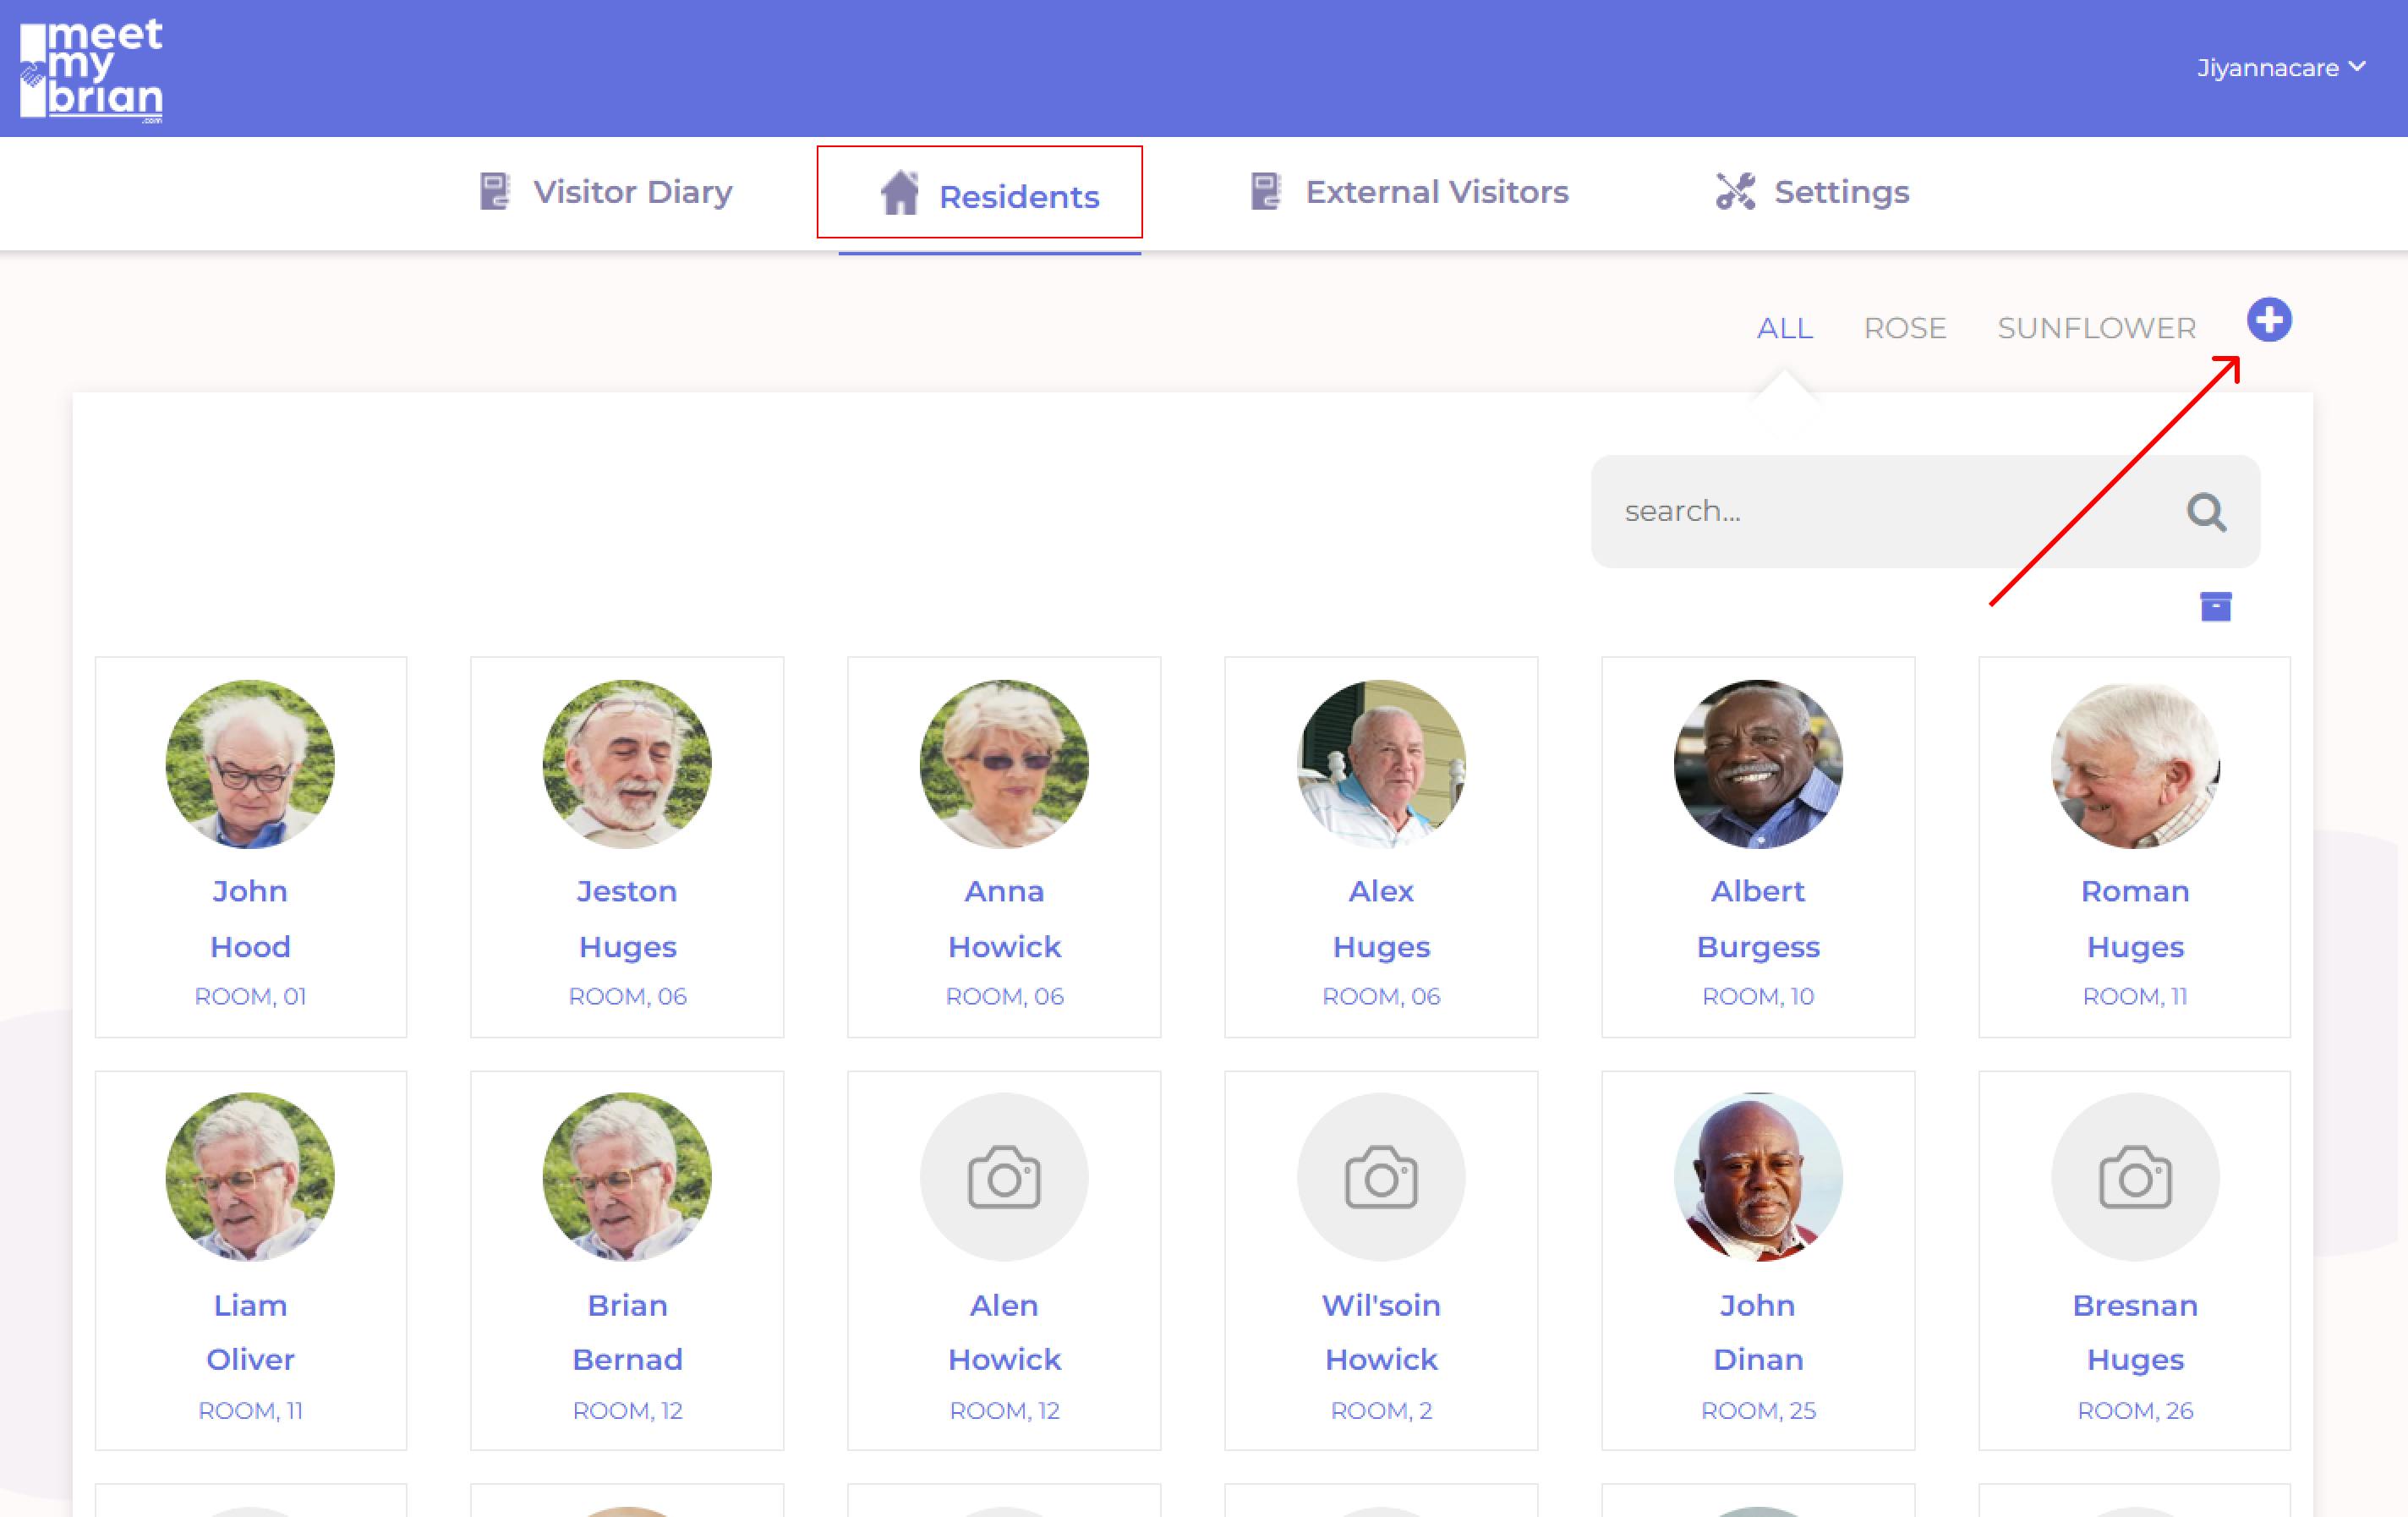2408x1517 pixels.
Task: Click the archive box icon
Action: [x=2215, y=606]
